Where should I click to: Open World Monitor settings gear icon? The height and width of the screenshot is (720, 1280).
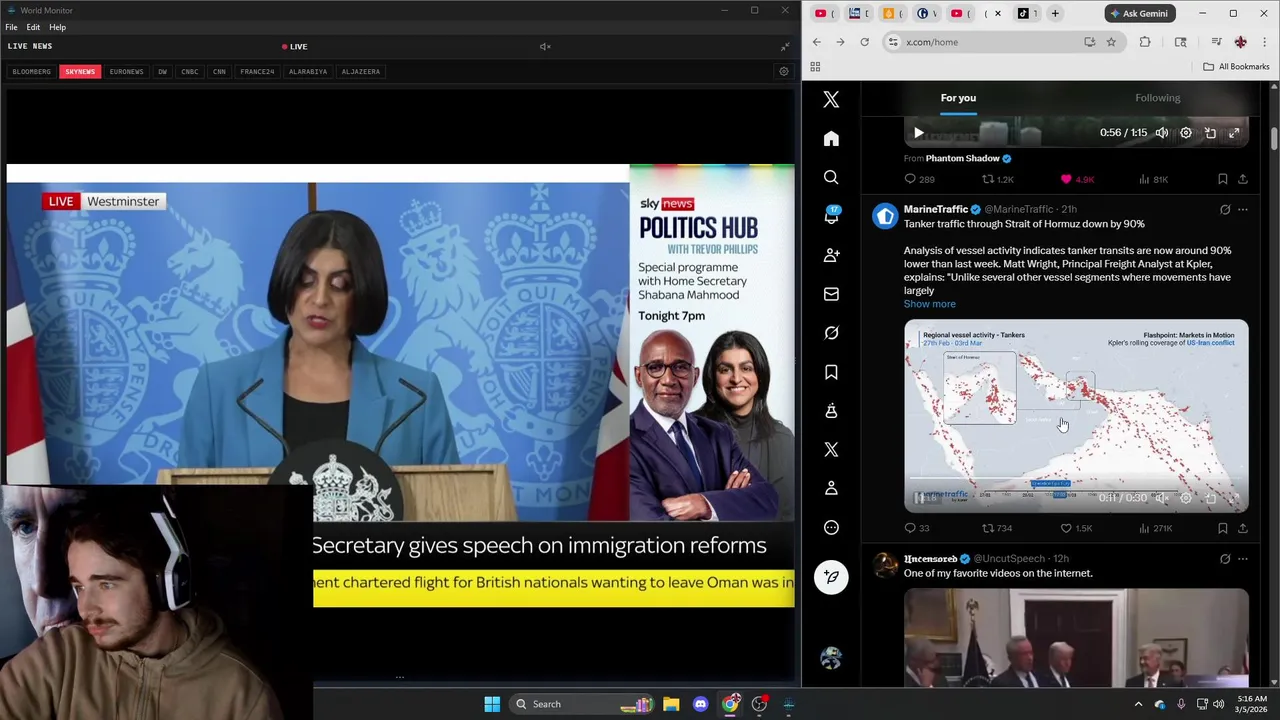(784, 72)
